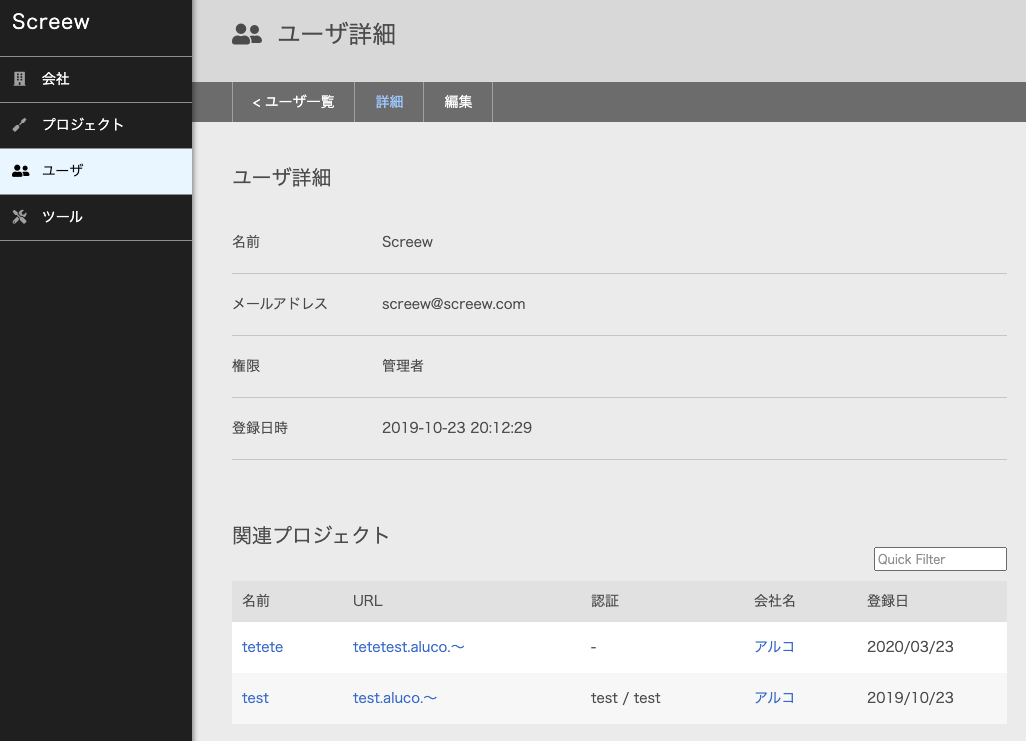Sort by the 登録日 column header
The image size is (1026, 741).
[x=888, y=601]
